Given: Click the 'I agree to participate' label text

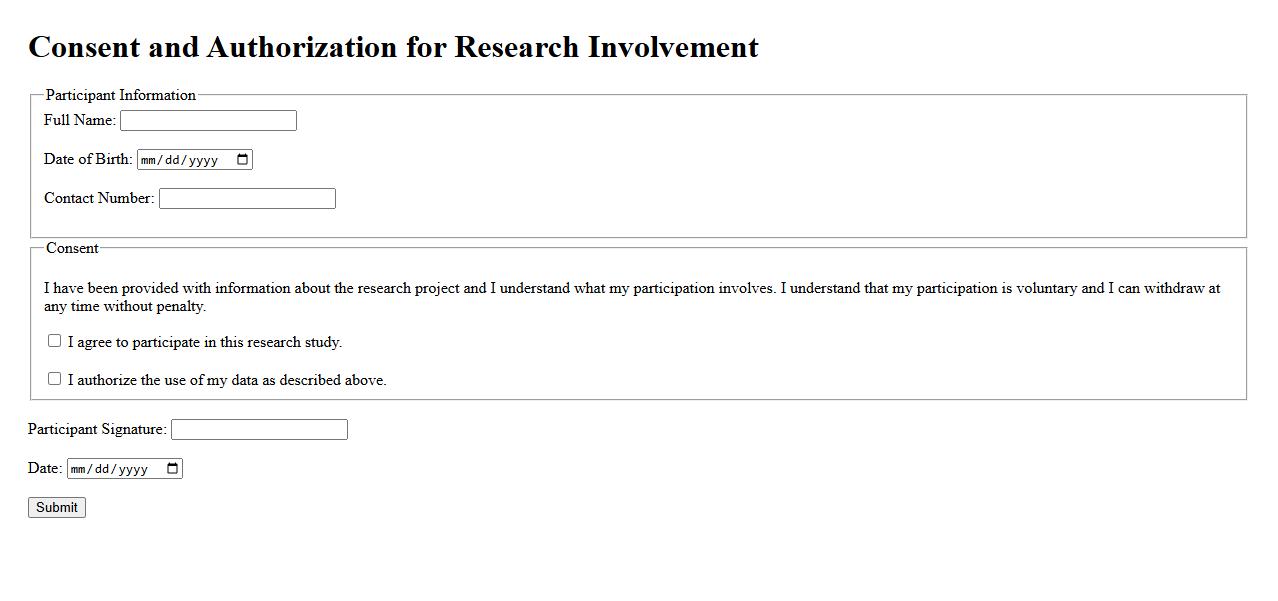Looking at the screenshot, I should [205, 342].
